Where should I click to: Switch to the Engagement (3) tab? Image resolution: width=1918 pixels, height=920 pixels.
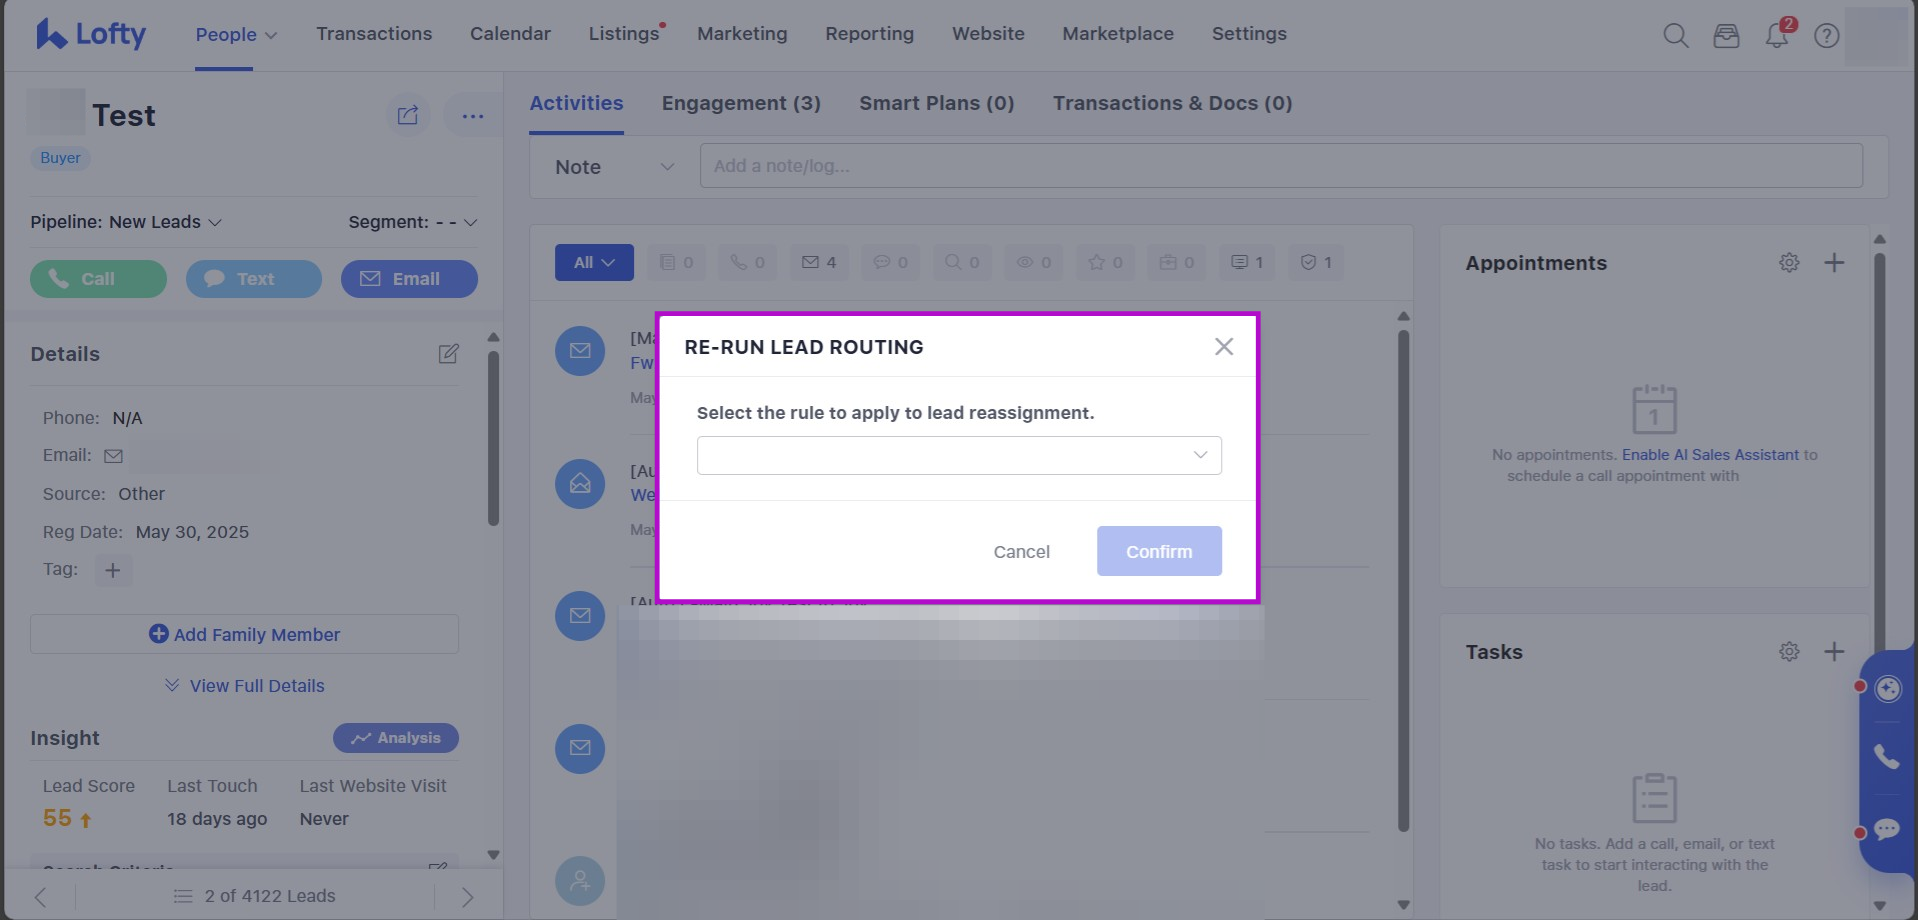pyautogui.click(x=741, y=103)
